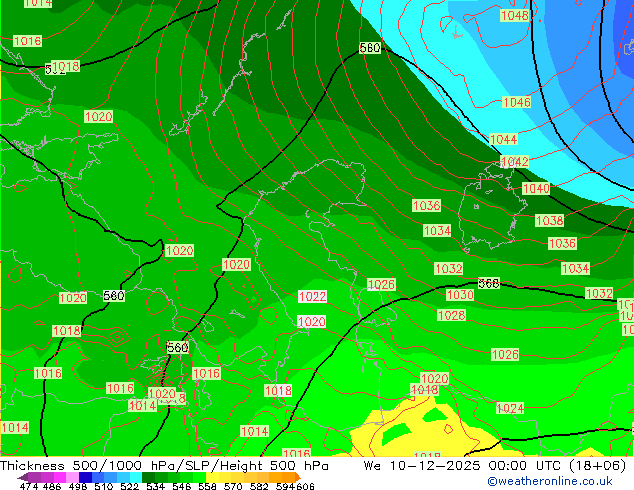Click the 1038 pressure label
Screen dimensions: 634x490
click(x=549, y=220)
